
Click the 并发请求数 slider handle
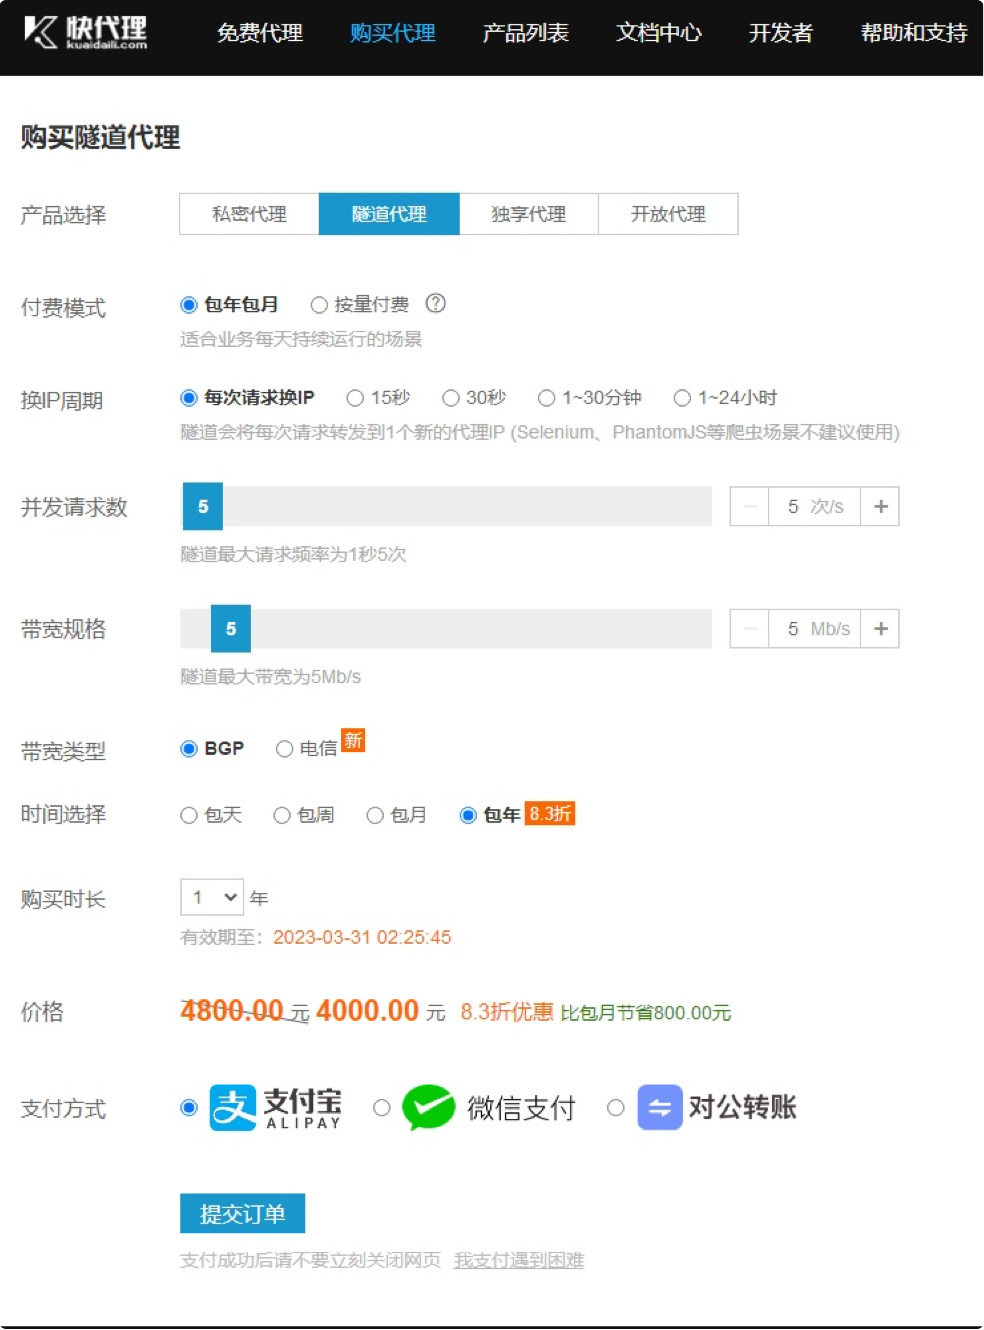[203, 506]
